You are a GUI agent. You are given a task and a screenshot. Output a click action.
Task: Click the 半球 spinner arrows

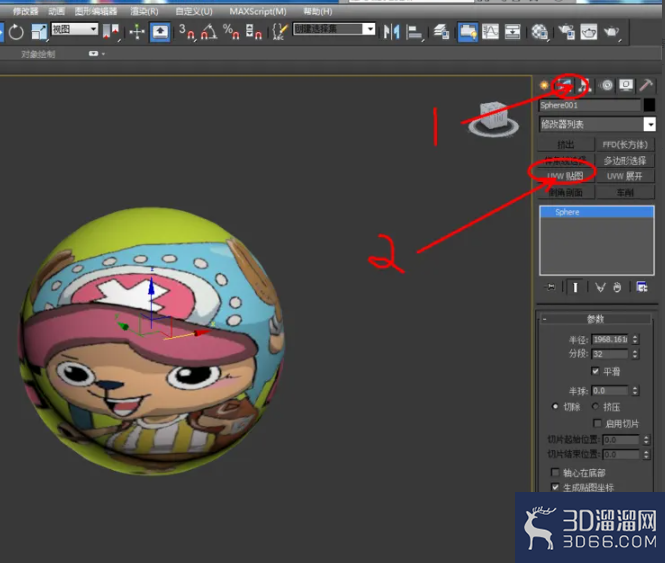point(635,390)
